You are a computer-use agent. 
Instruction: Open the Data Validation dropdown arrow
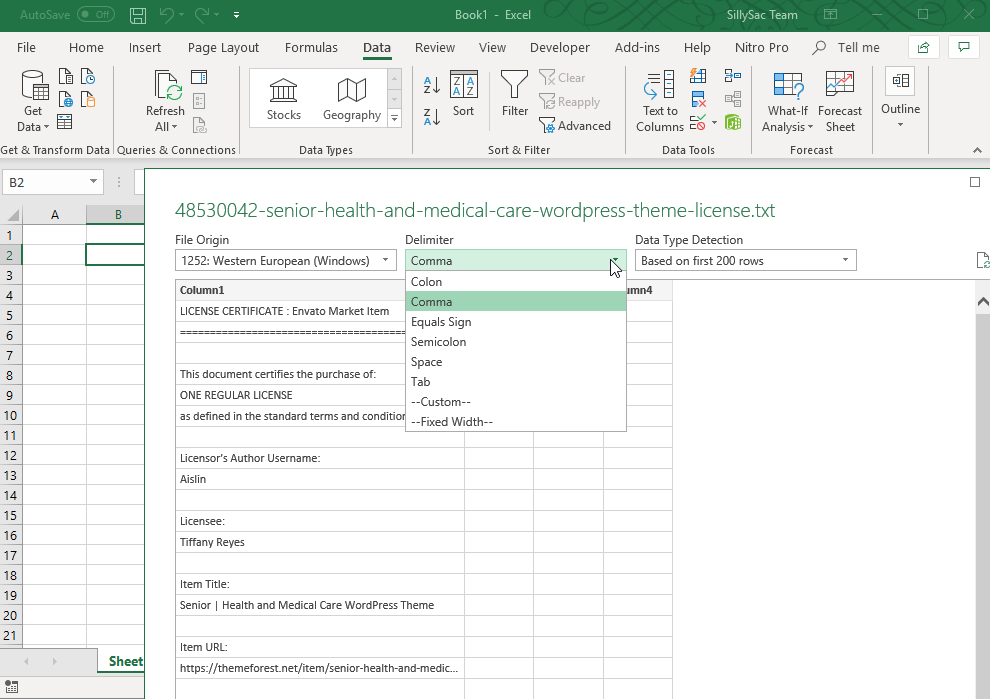coord(714,122)
